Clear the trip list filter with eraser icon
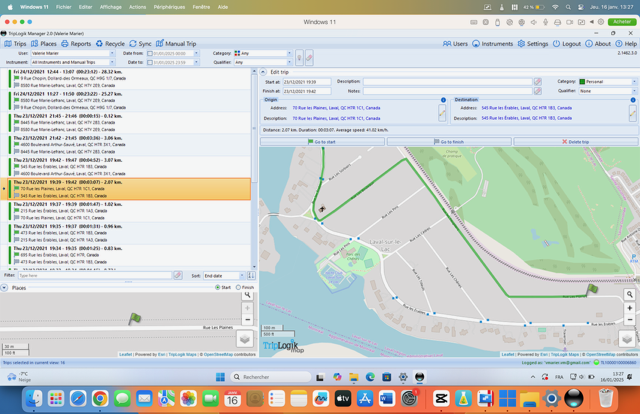 tap(178, 276)
